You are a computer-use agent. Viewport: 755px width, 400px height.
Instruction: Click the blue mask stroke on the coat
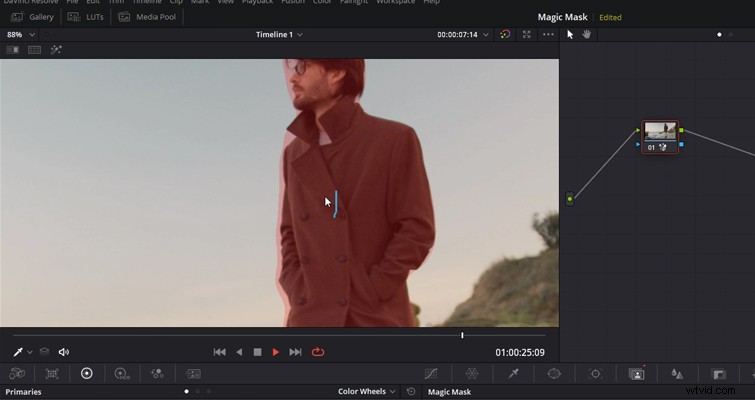[336, 204]
